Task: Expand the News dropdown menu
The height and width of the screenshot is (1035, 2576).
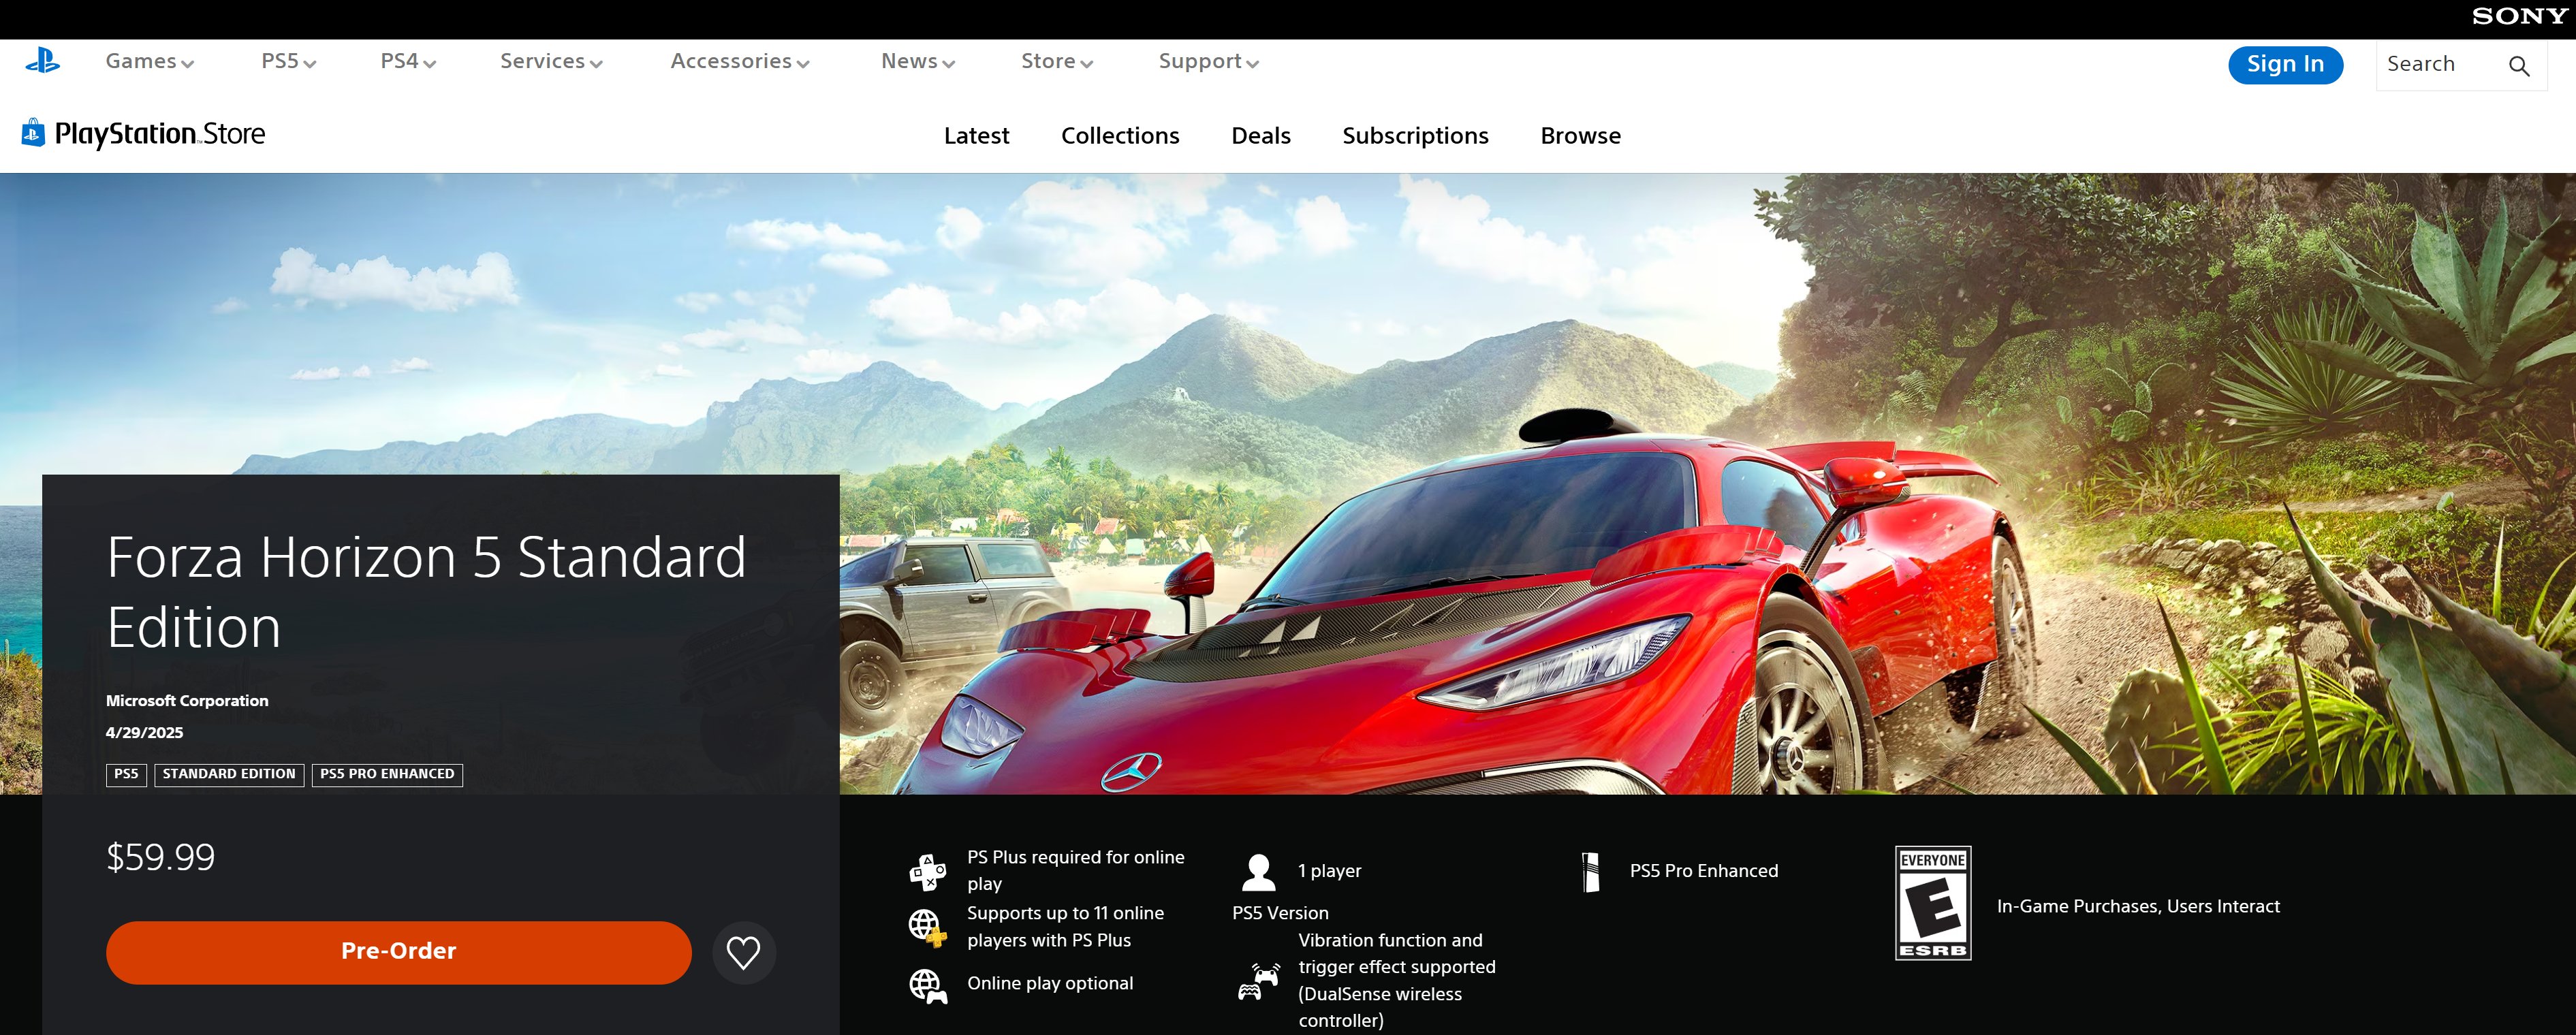Action: point(917,62)
